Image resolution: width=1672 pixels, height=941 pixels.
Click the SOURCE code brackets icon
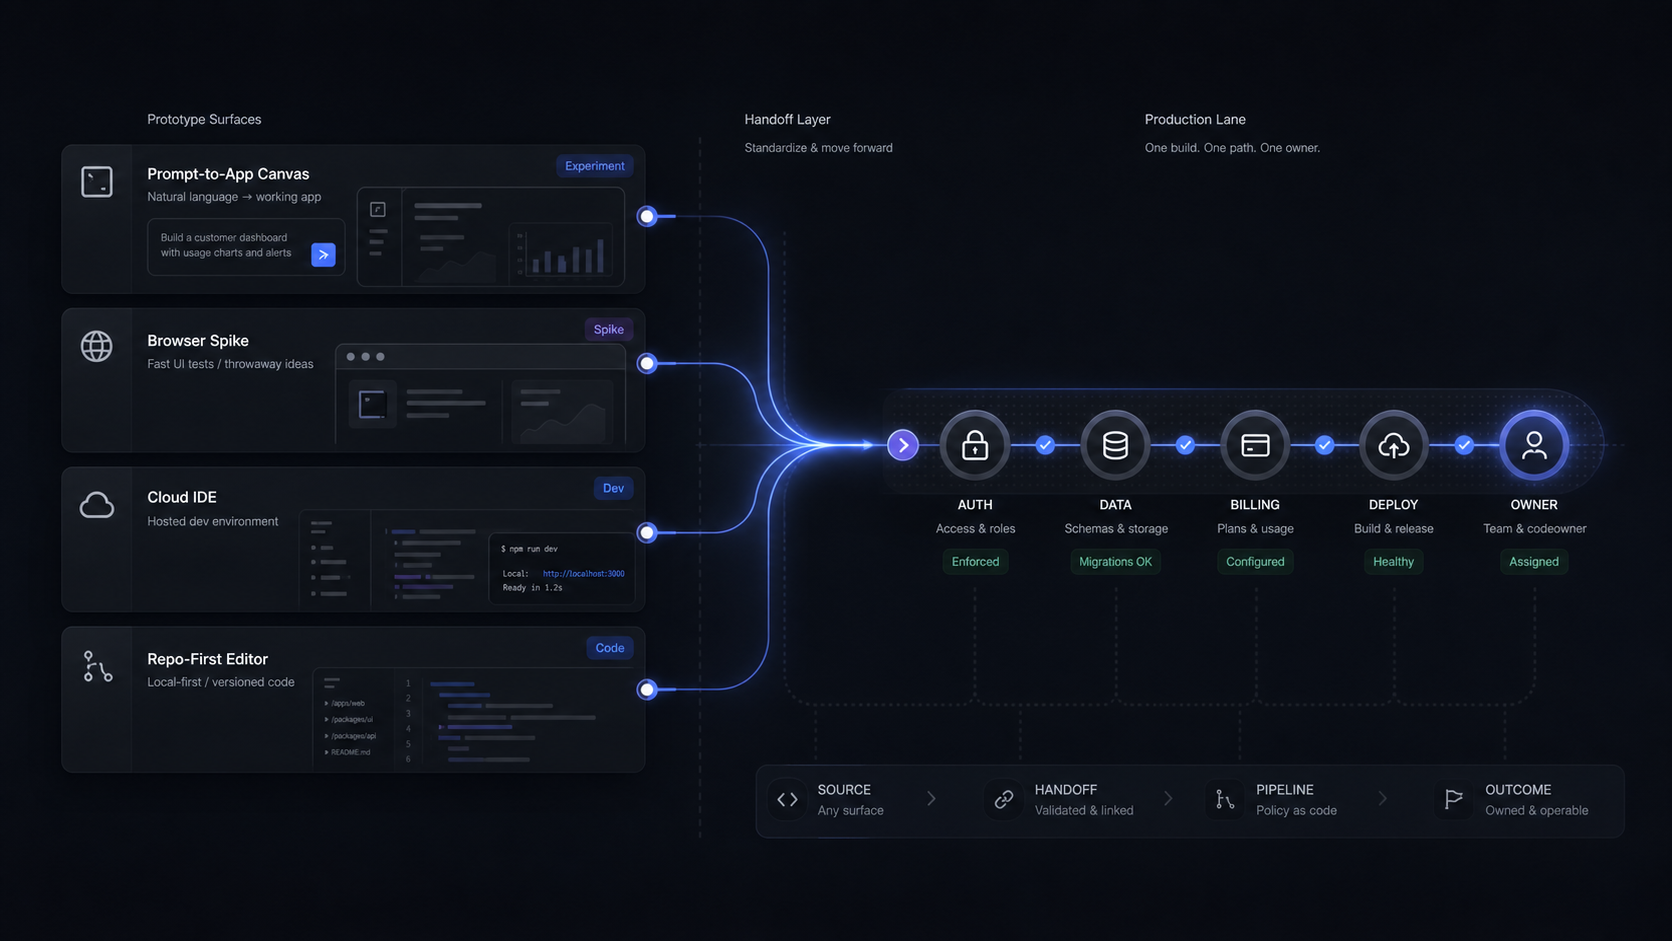788,799
